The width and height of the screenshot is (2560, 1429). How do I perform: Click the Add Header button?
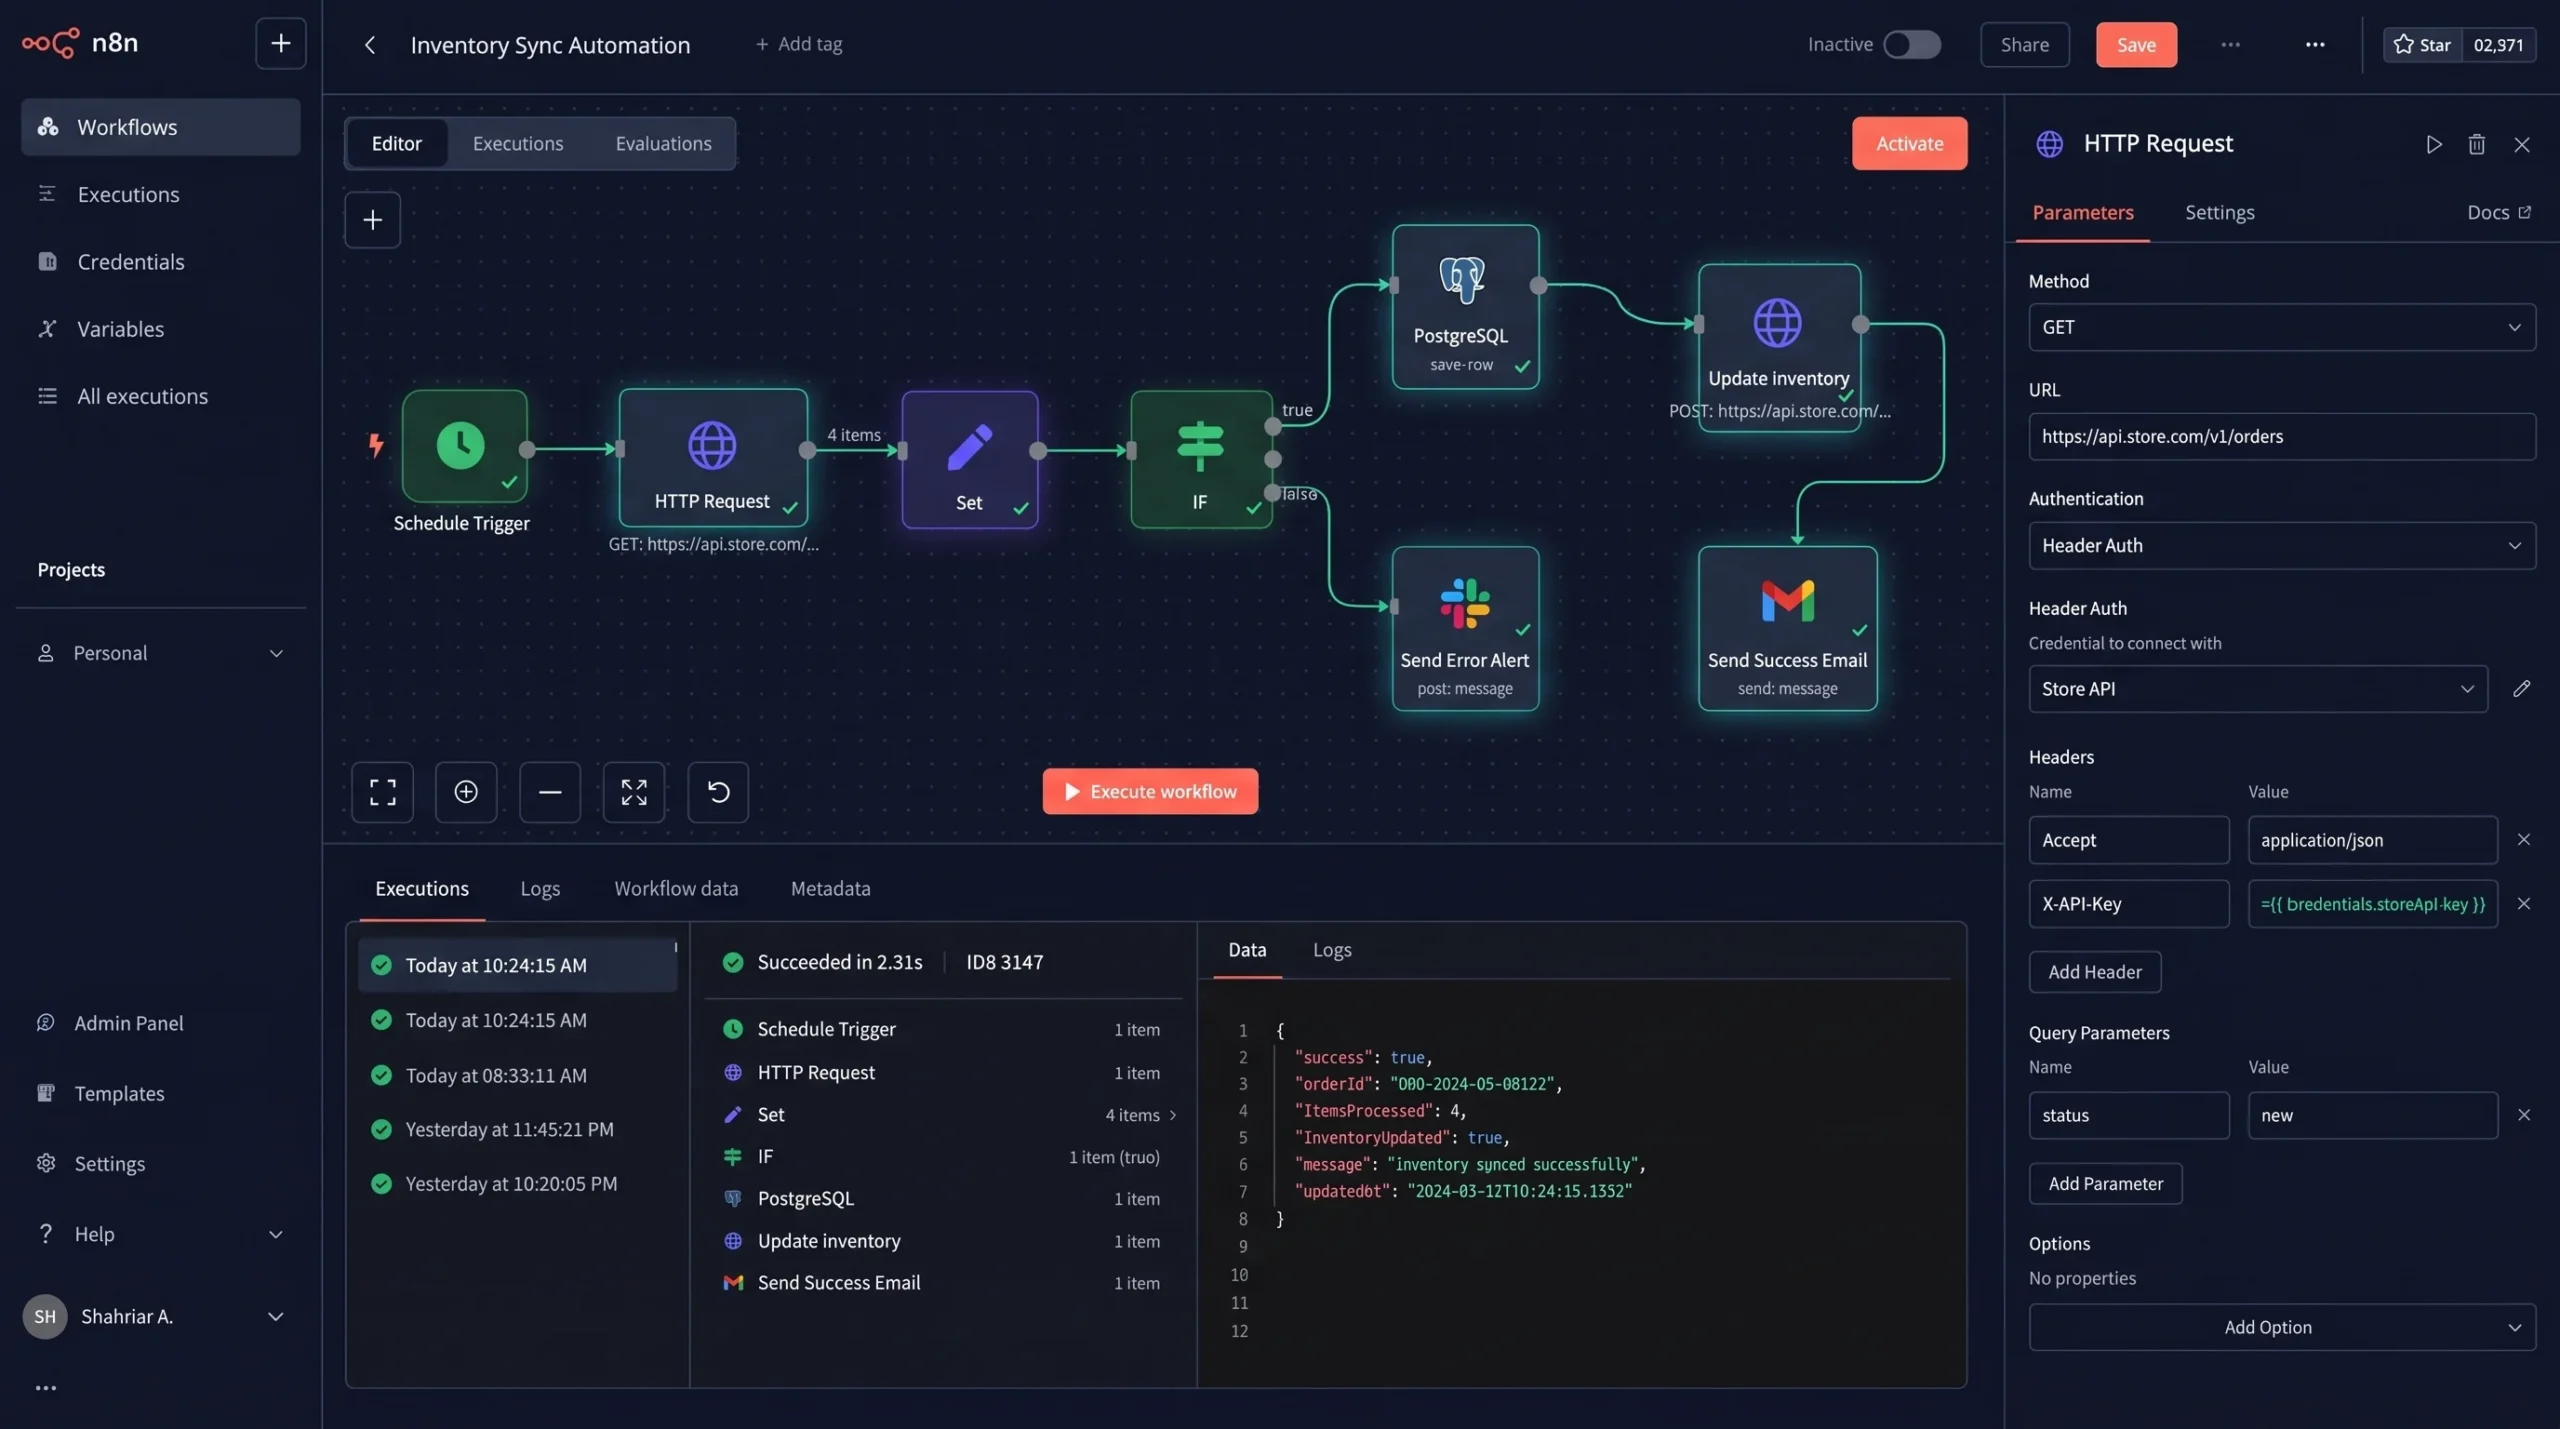tap(2094, 972)
